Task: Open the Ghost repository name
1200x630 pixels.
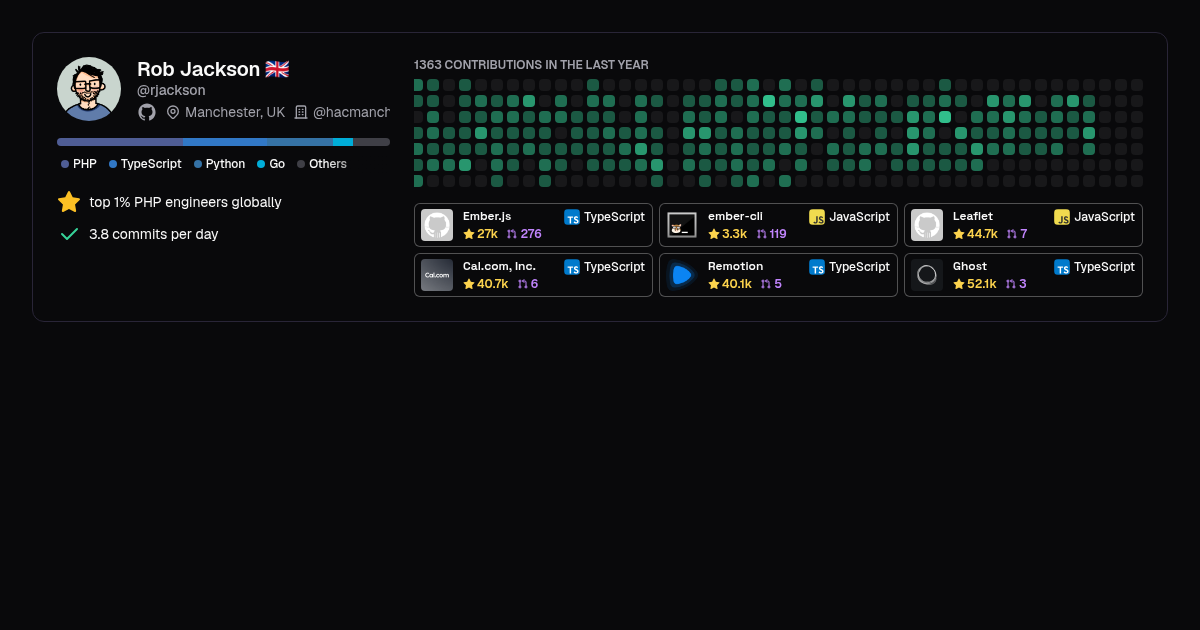Action: pos(970,266)
